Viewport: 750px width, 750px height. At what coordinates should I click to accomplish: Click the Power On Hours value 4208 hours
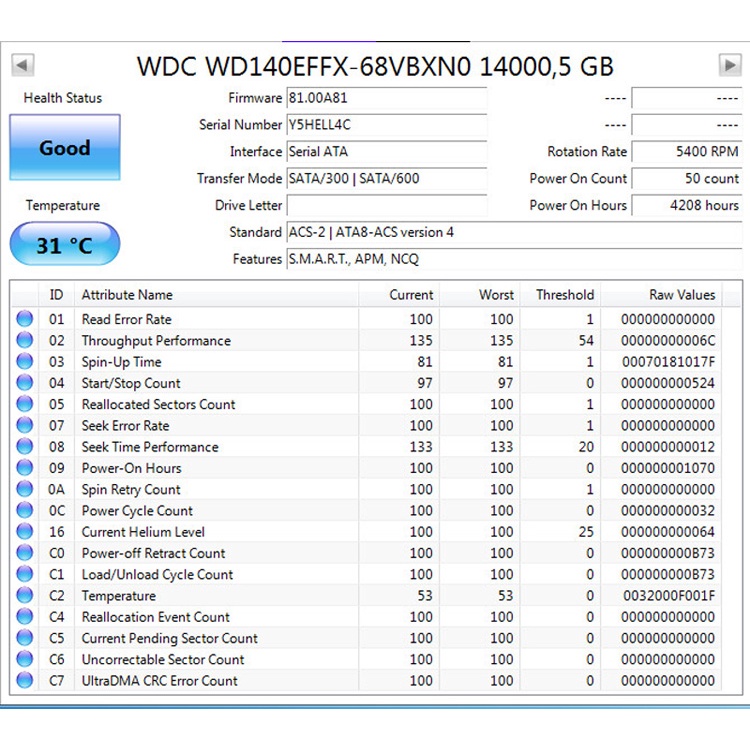pos(687,205)
